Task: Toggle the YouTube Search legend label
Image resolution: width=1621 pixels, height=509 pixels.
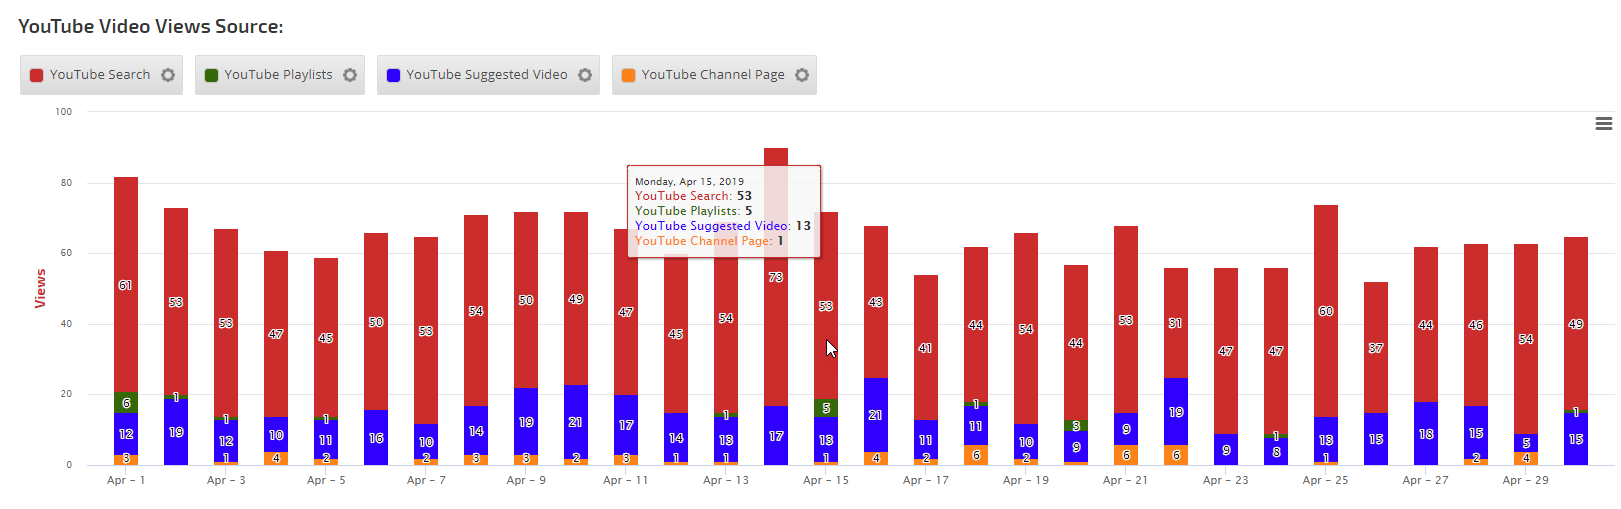Action: (99, 75)
